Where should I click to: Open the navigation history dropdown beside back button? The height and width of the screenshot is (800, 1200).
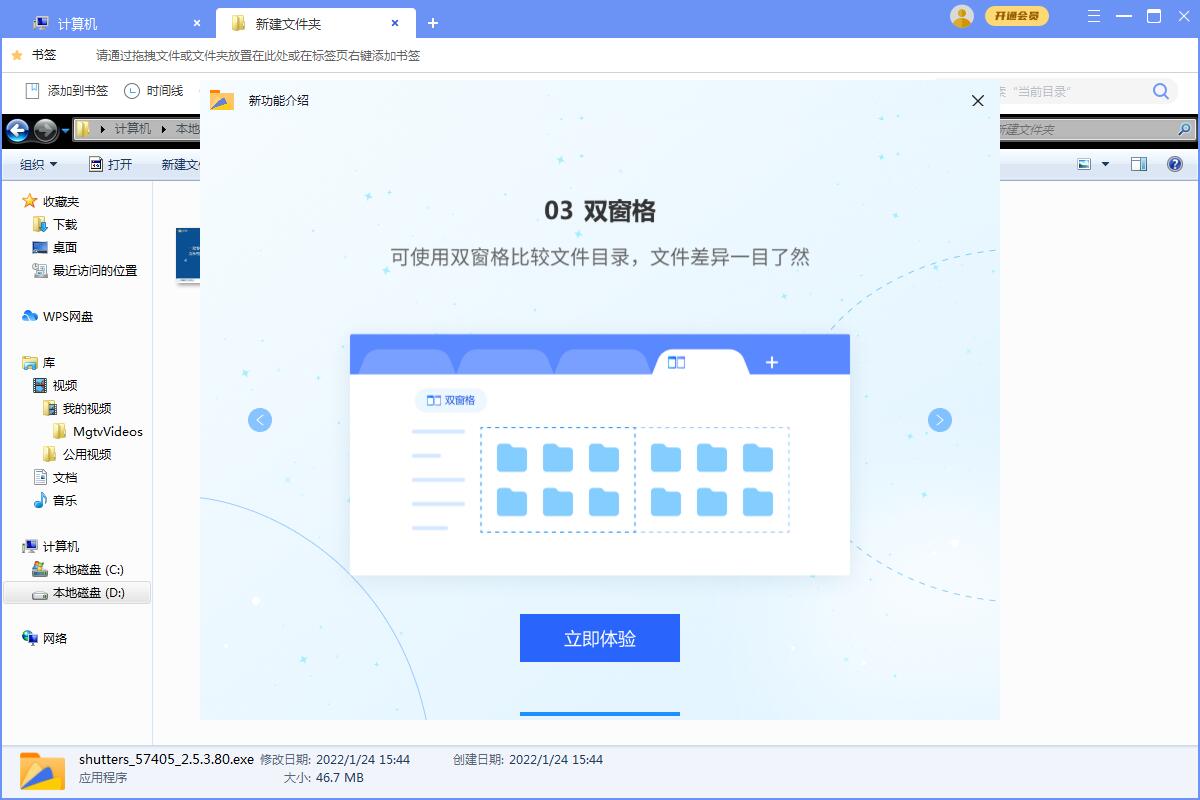pos(66,130)
